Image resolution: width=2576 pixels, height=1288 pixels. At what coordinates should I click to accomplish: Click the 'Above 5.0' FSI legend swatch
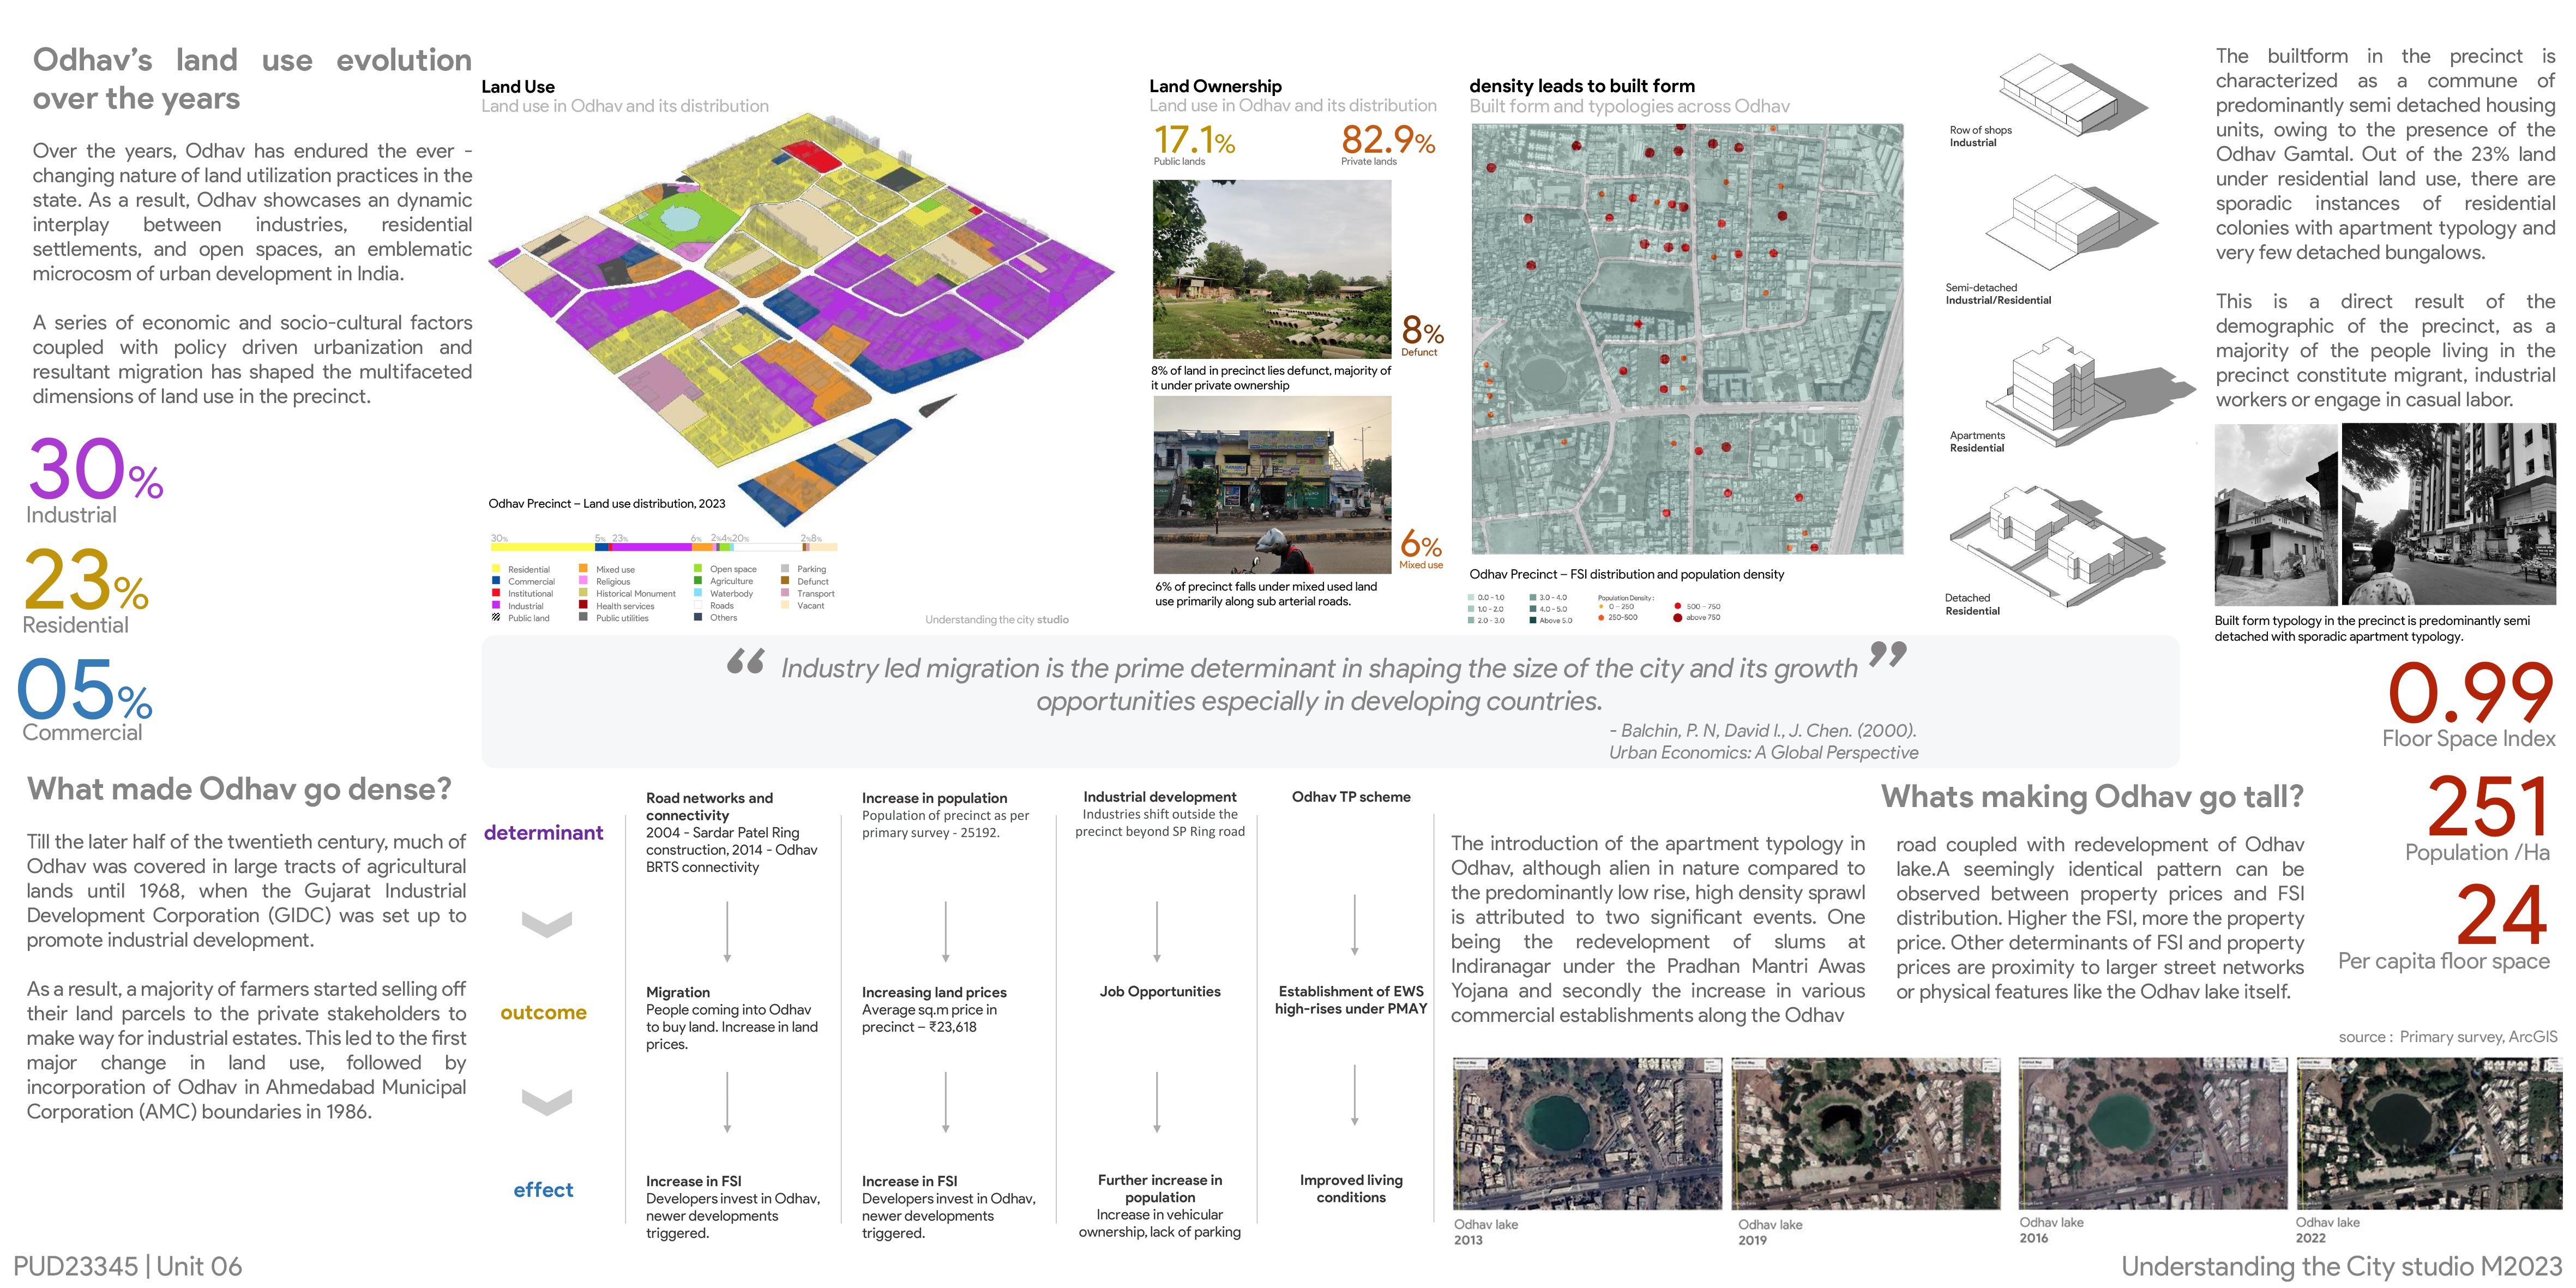[1533, 620]
